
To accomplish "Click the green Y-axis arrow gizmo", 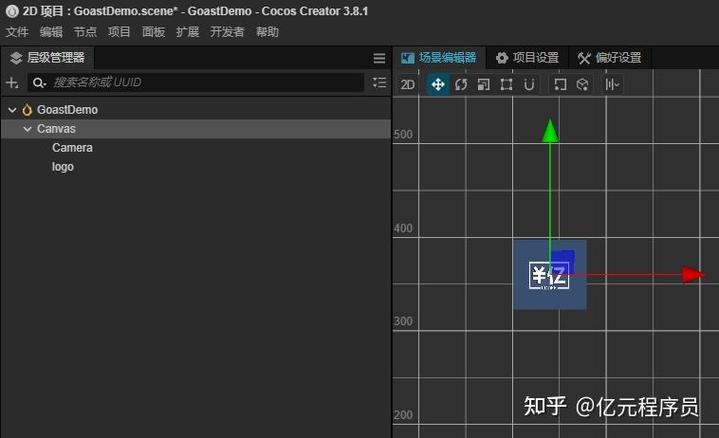I will (550, 131).
